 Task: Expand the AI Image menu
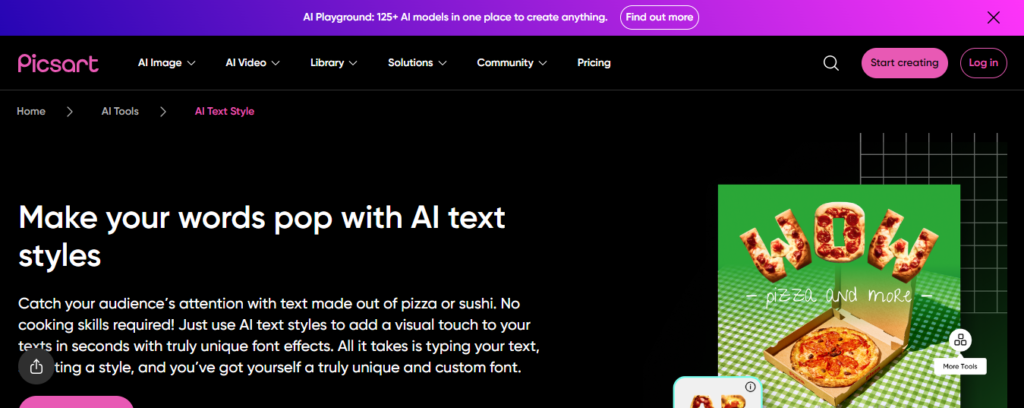coord(167,63)
